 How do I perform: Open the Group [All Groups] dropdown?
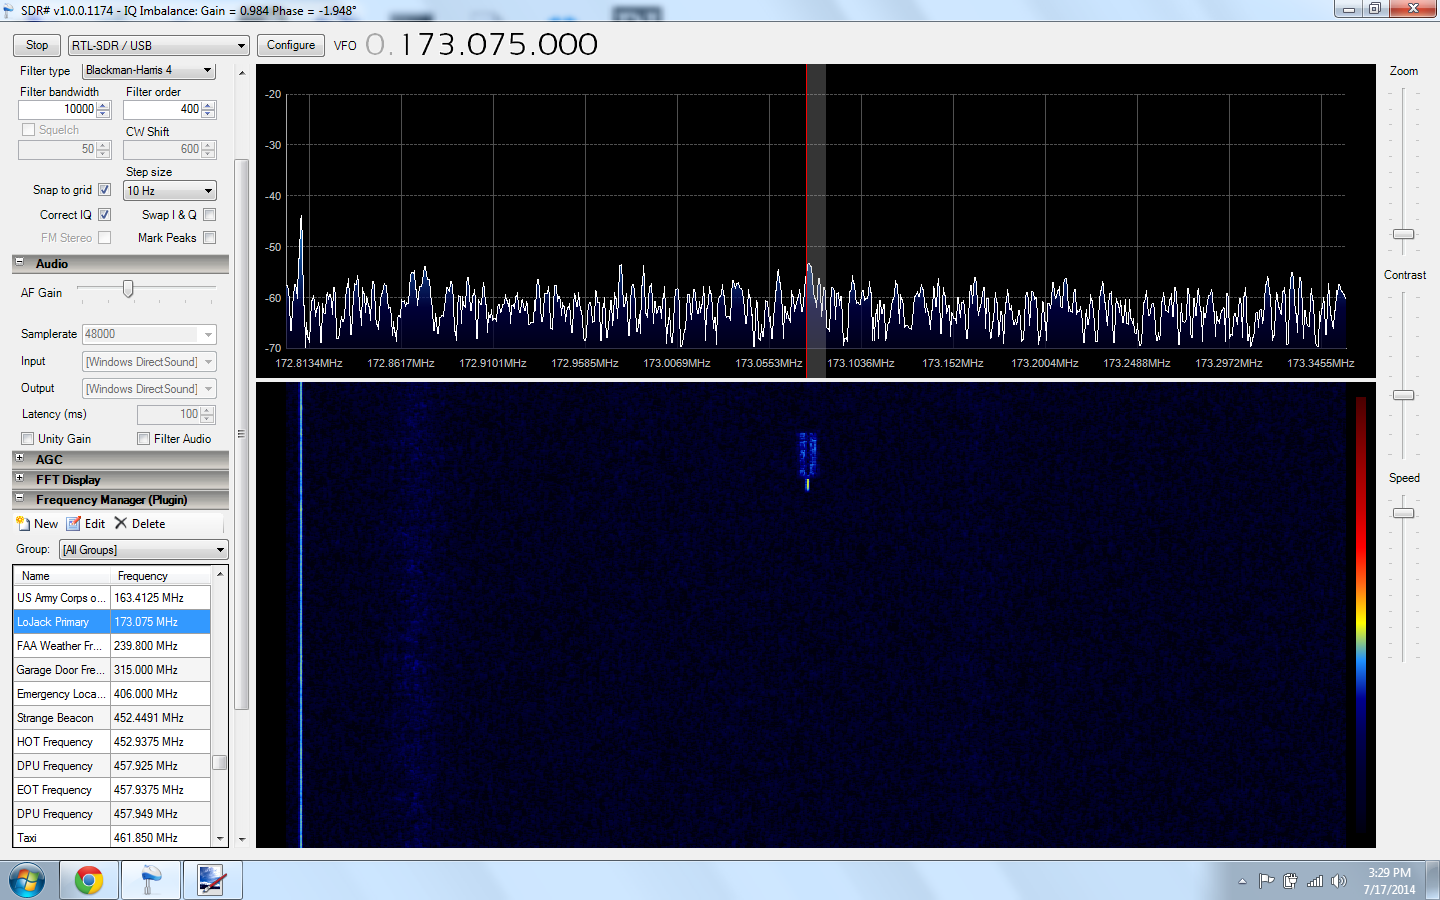tap(144, 550)
